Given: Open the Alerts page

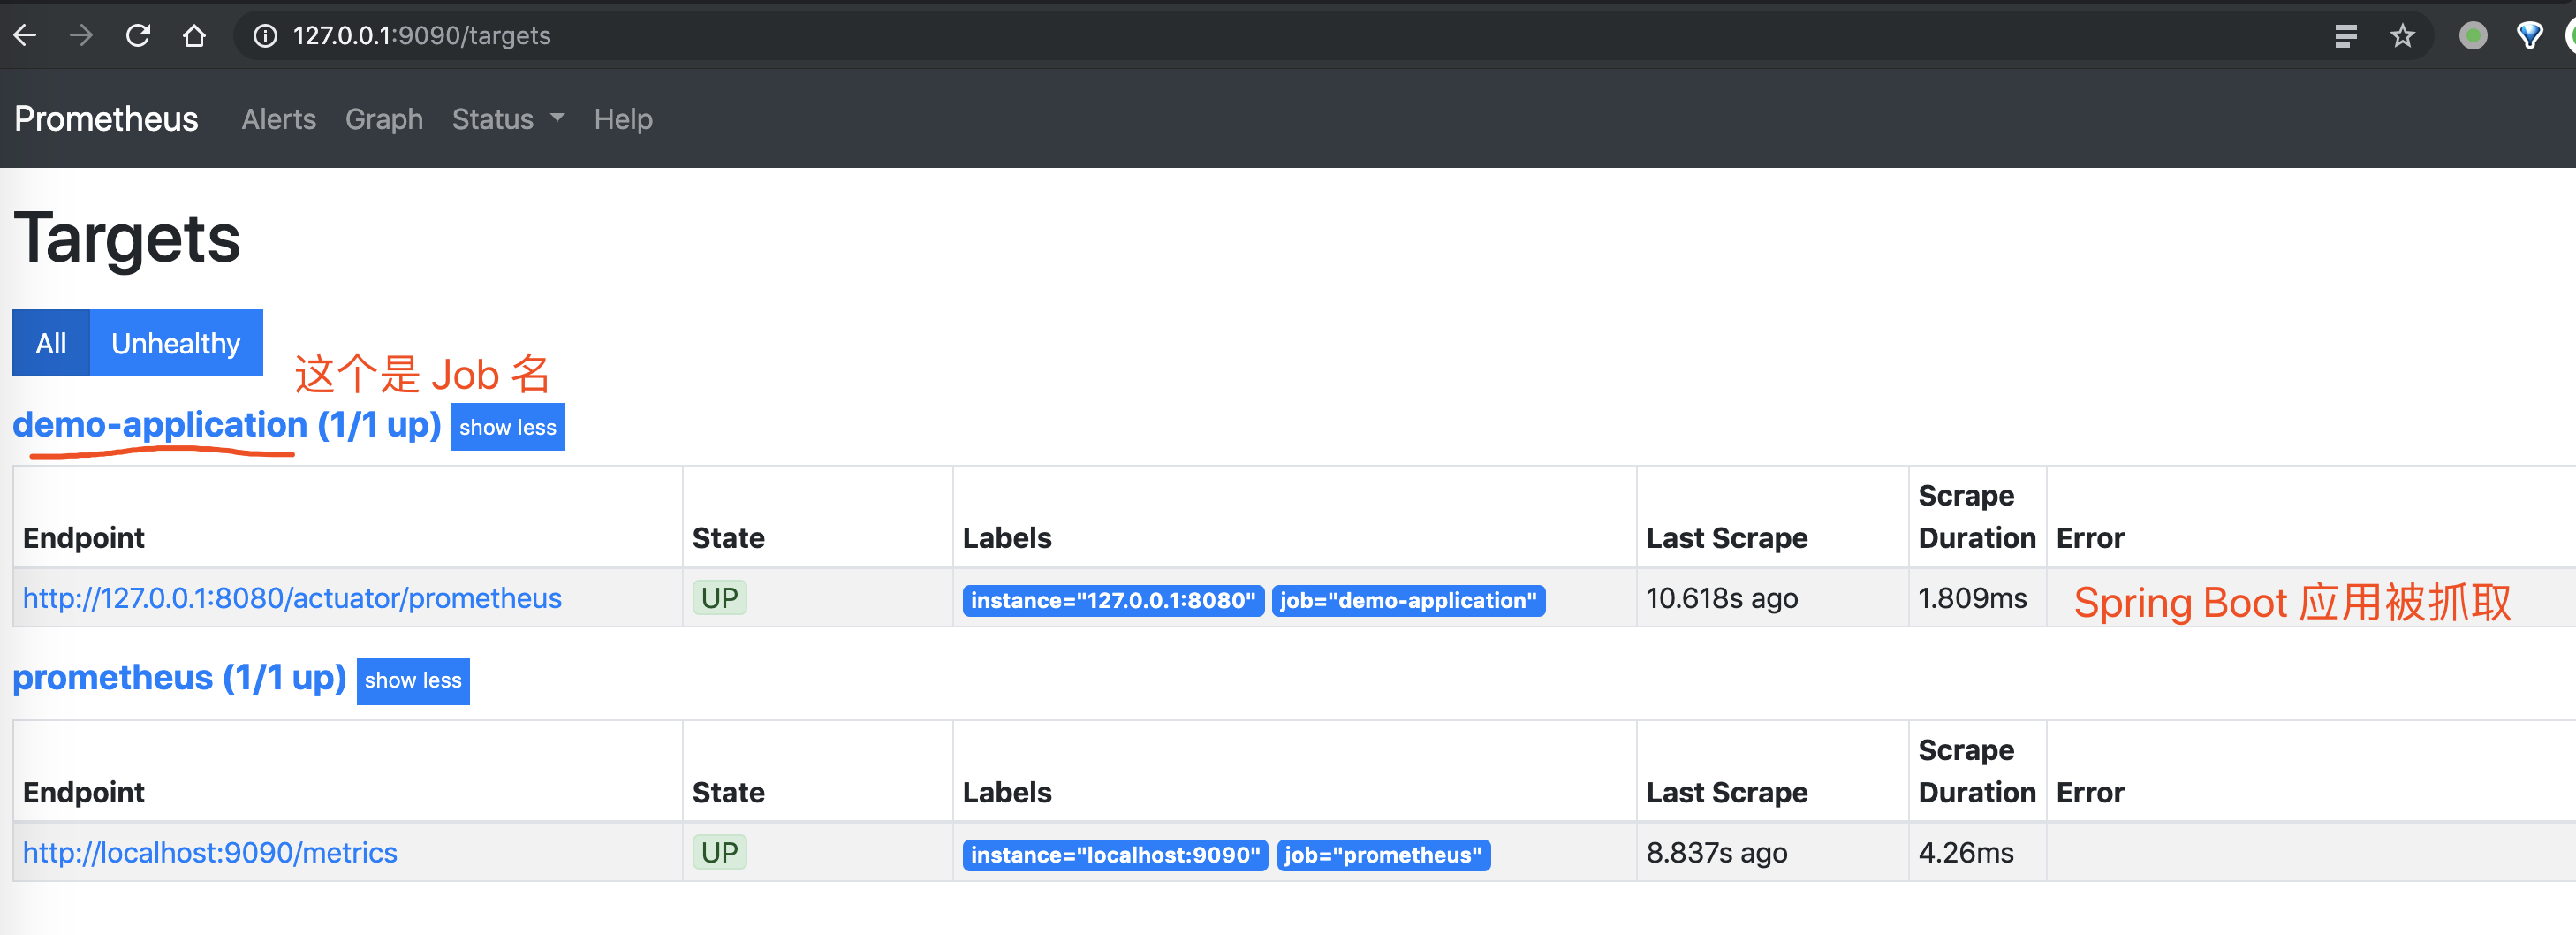Looking at the screenshot, I should 278,119.
